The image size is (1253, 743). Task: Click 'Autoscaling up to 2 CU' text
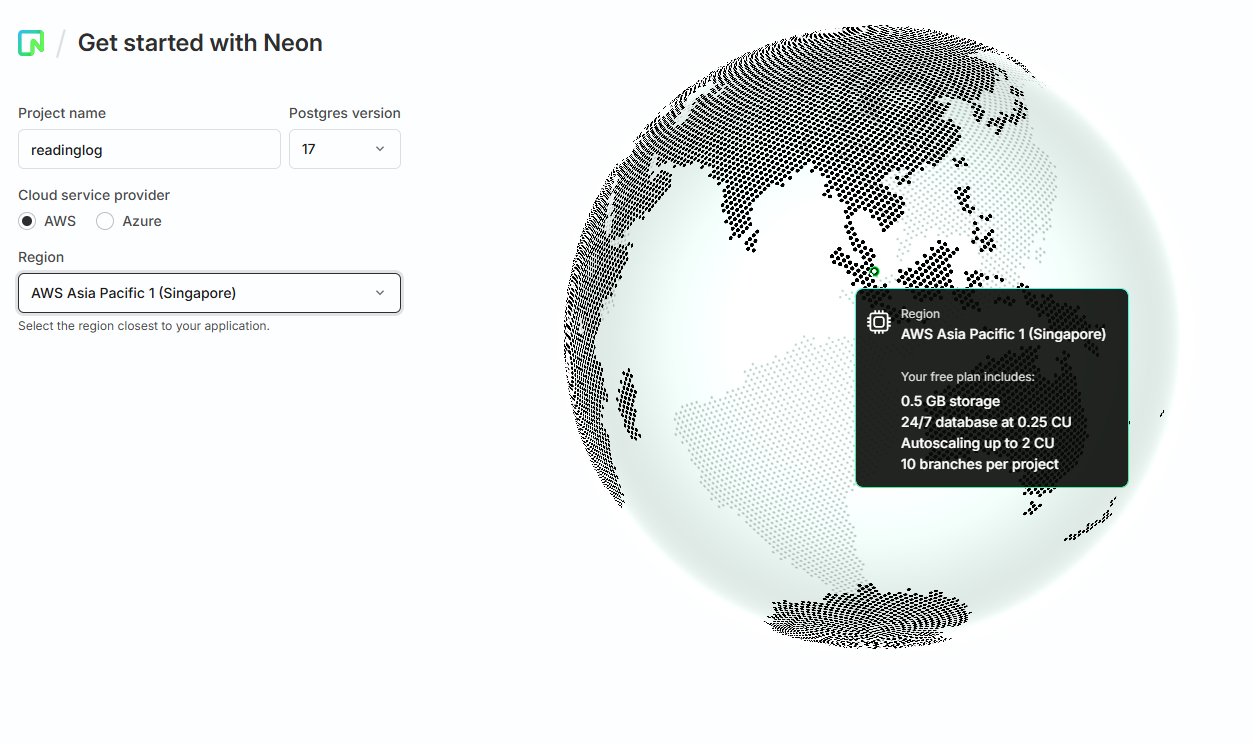tap(978, 443)
